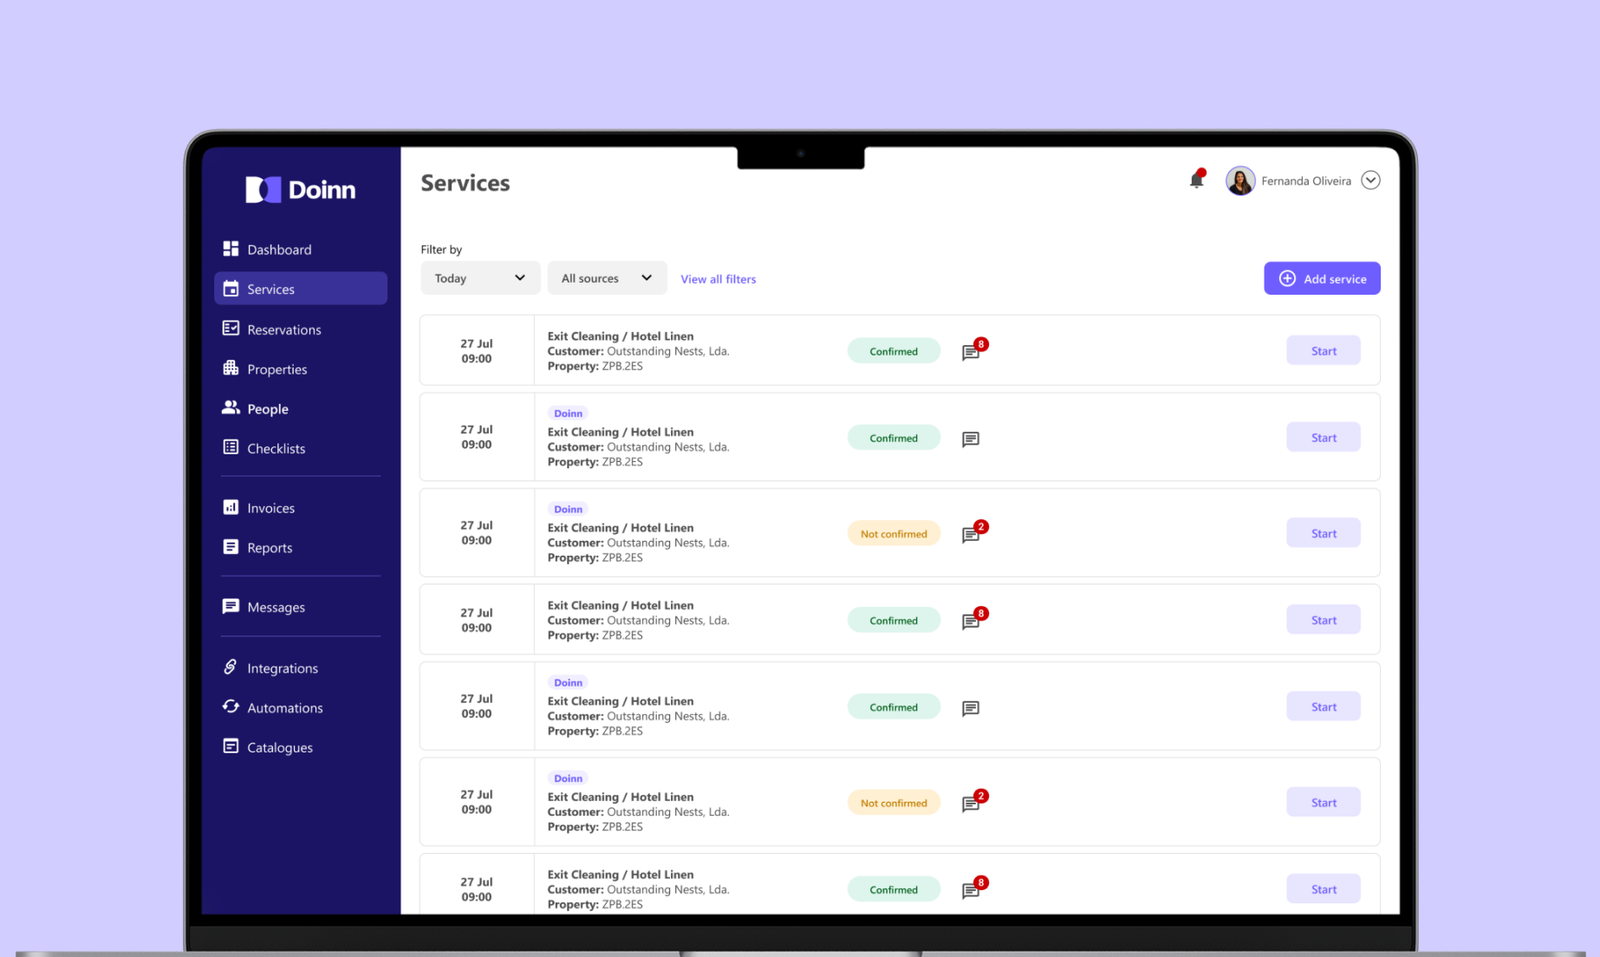Click the Add service button

click(x=1322, y=278)
